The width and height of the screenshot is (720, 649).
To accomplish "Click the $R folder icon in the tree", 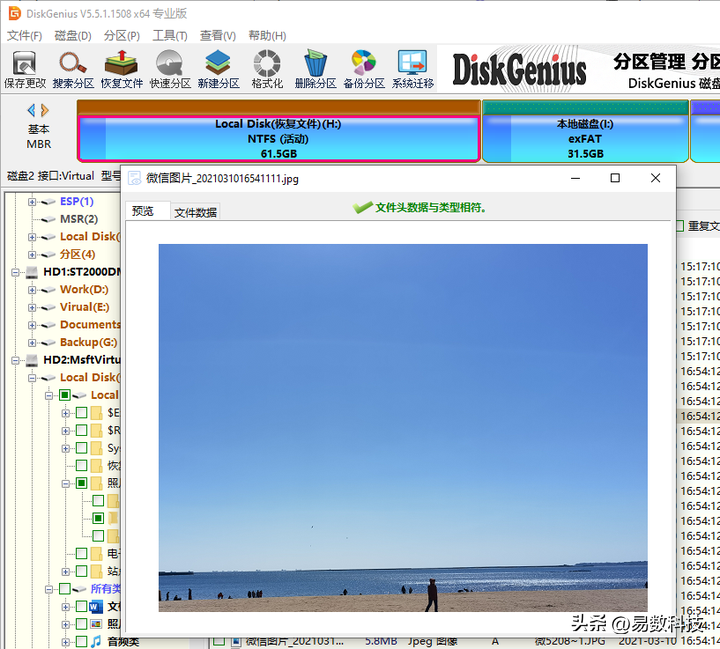I will [96, 430].
